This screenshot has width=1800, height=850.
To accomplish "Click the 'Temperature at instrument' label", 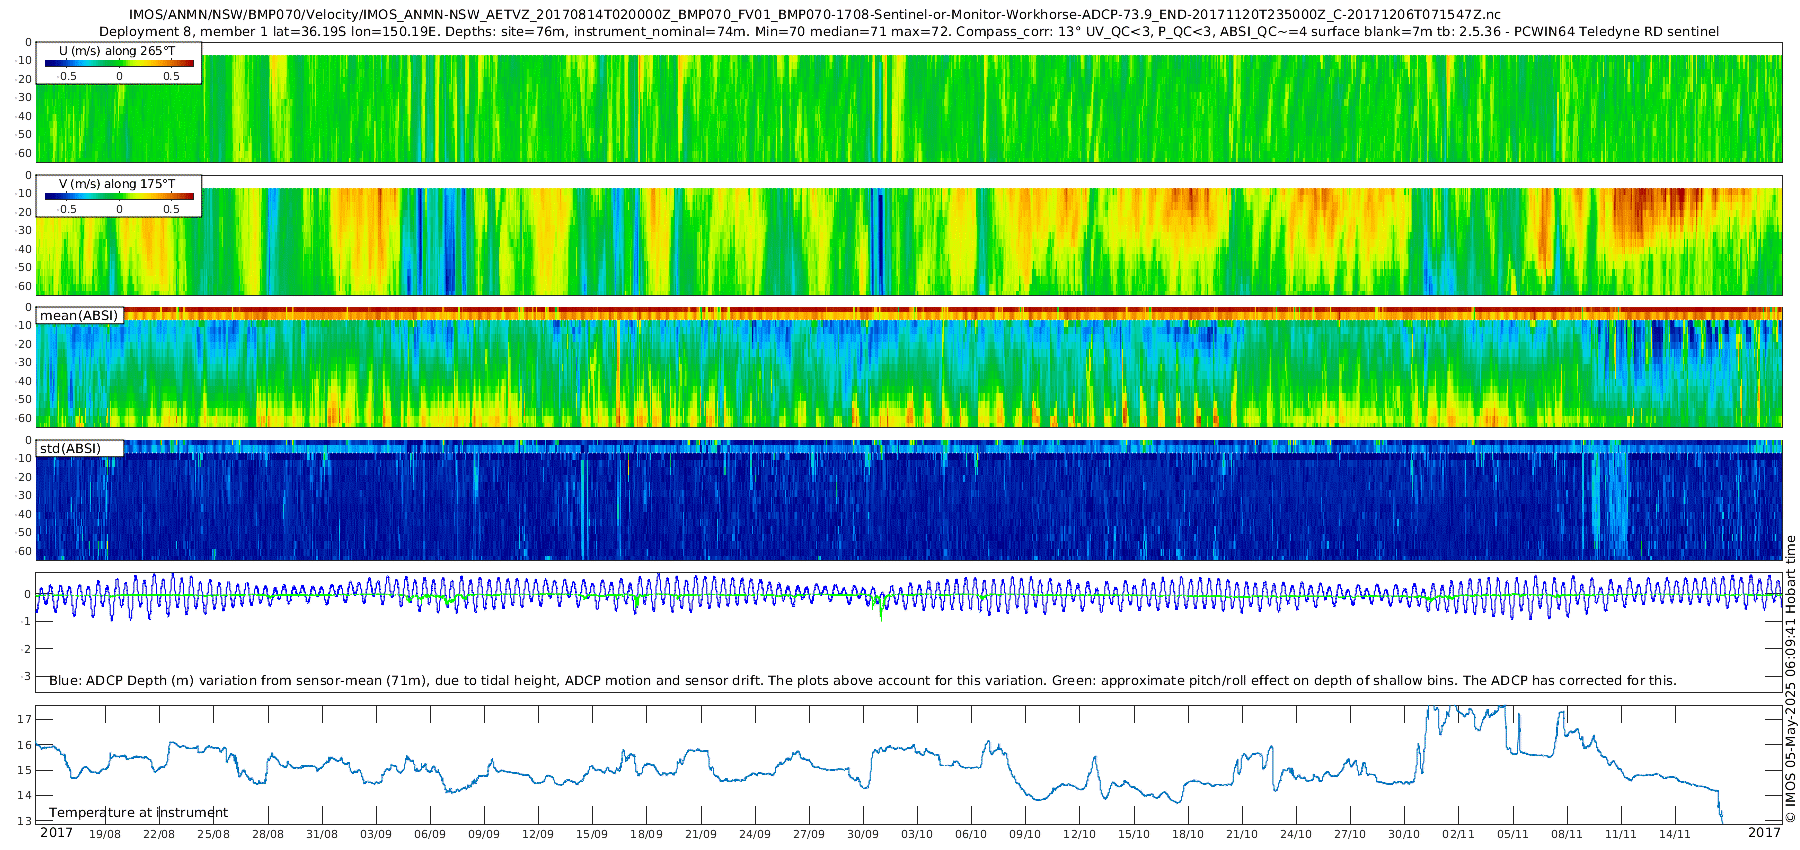I will [139, 812].
